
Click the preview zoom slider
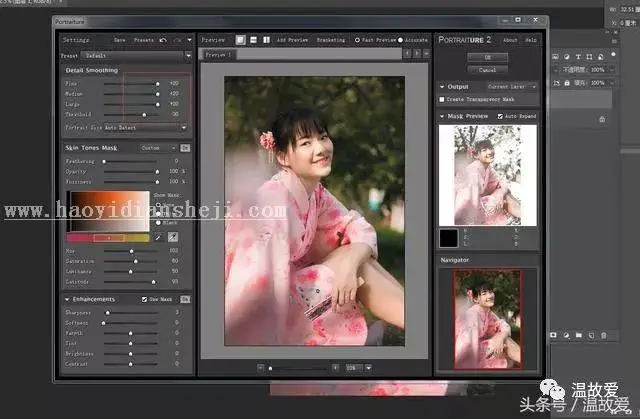click(297, 368)
